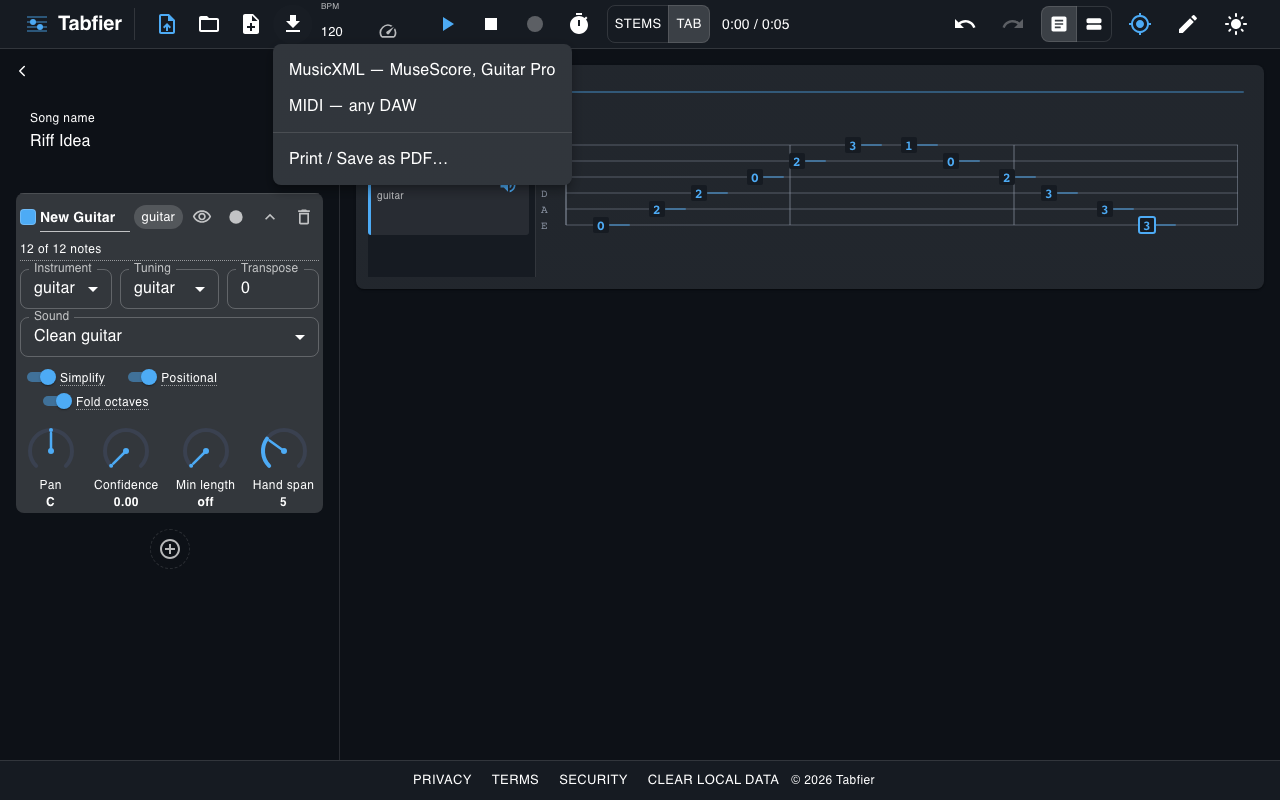Screen dimensions: 1280x800
Task: Click the Pan knob
Action: pos(50,450)
